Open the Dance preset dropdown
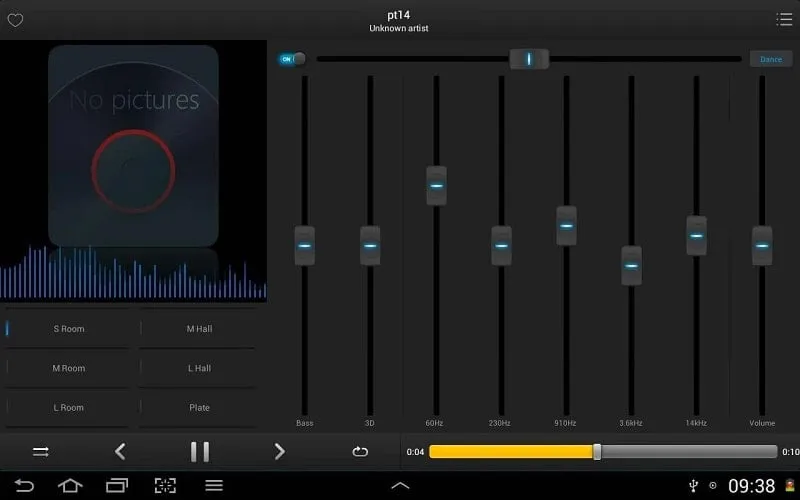Viewport: 800px width, 500px height. pos(770,59)
